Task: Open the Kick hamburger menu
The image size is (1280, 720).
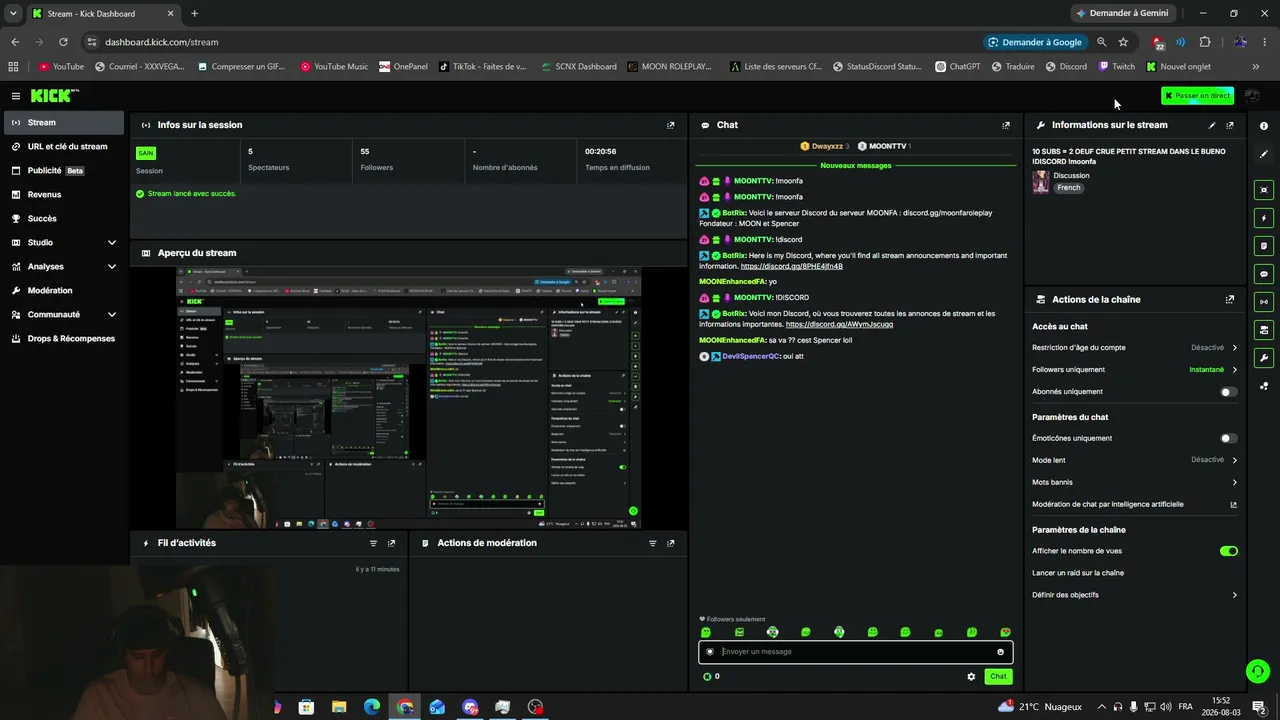Action: (16, 96)
